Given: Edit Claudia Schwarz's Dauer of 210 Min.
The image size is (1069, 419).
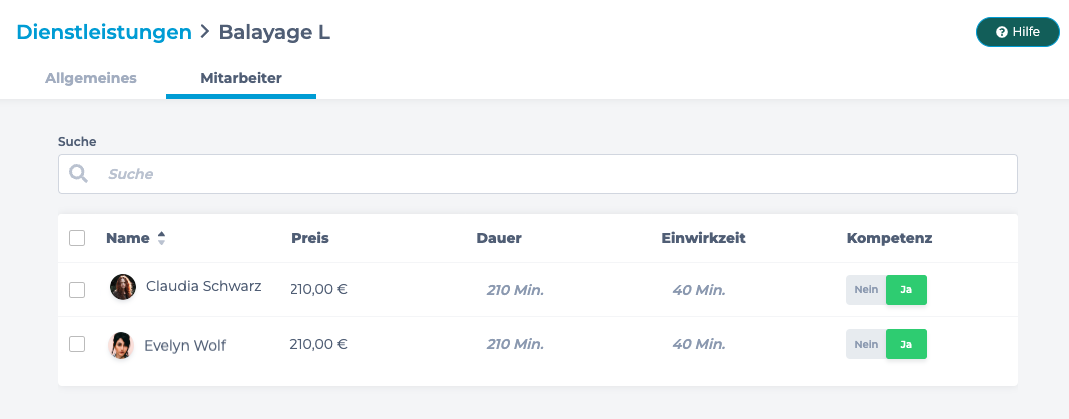Looking at the screenshot, I should tap(515, 290).
